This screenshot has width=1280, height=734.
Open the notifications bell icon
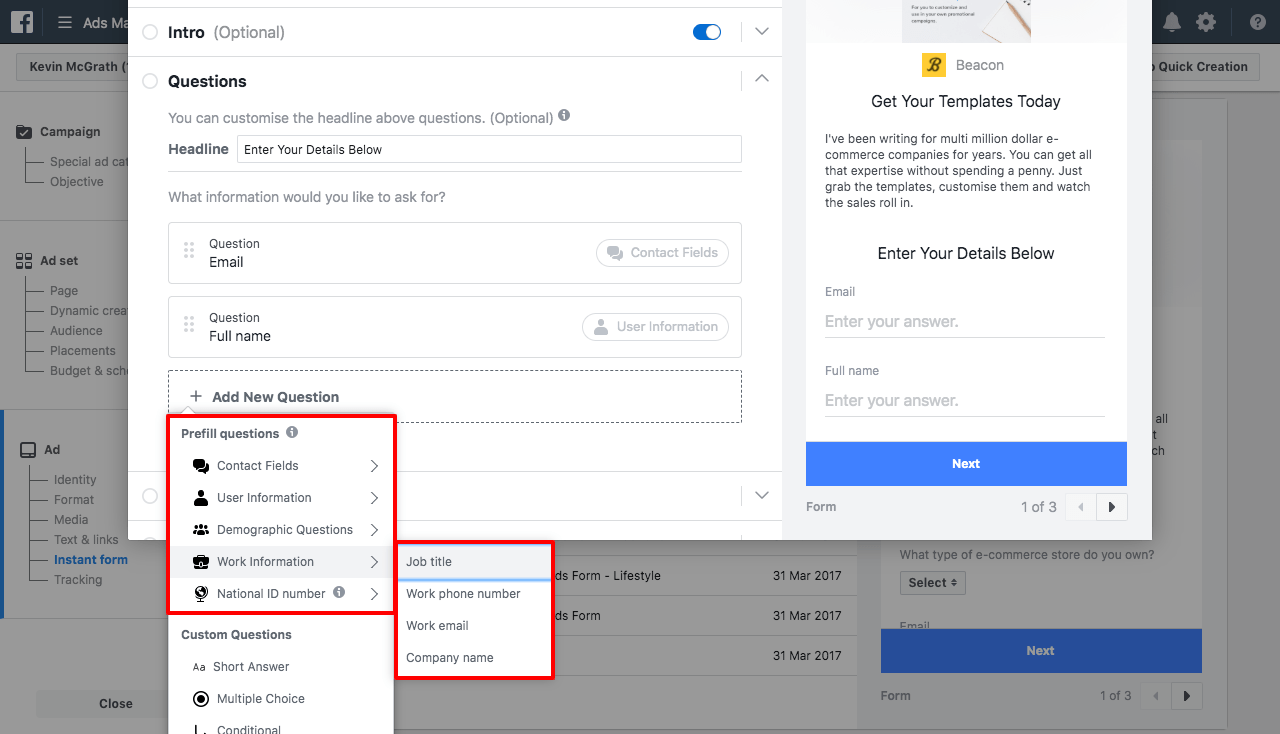(1171, 21)
